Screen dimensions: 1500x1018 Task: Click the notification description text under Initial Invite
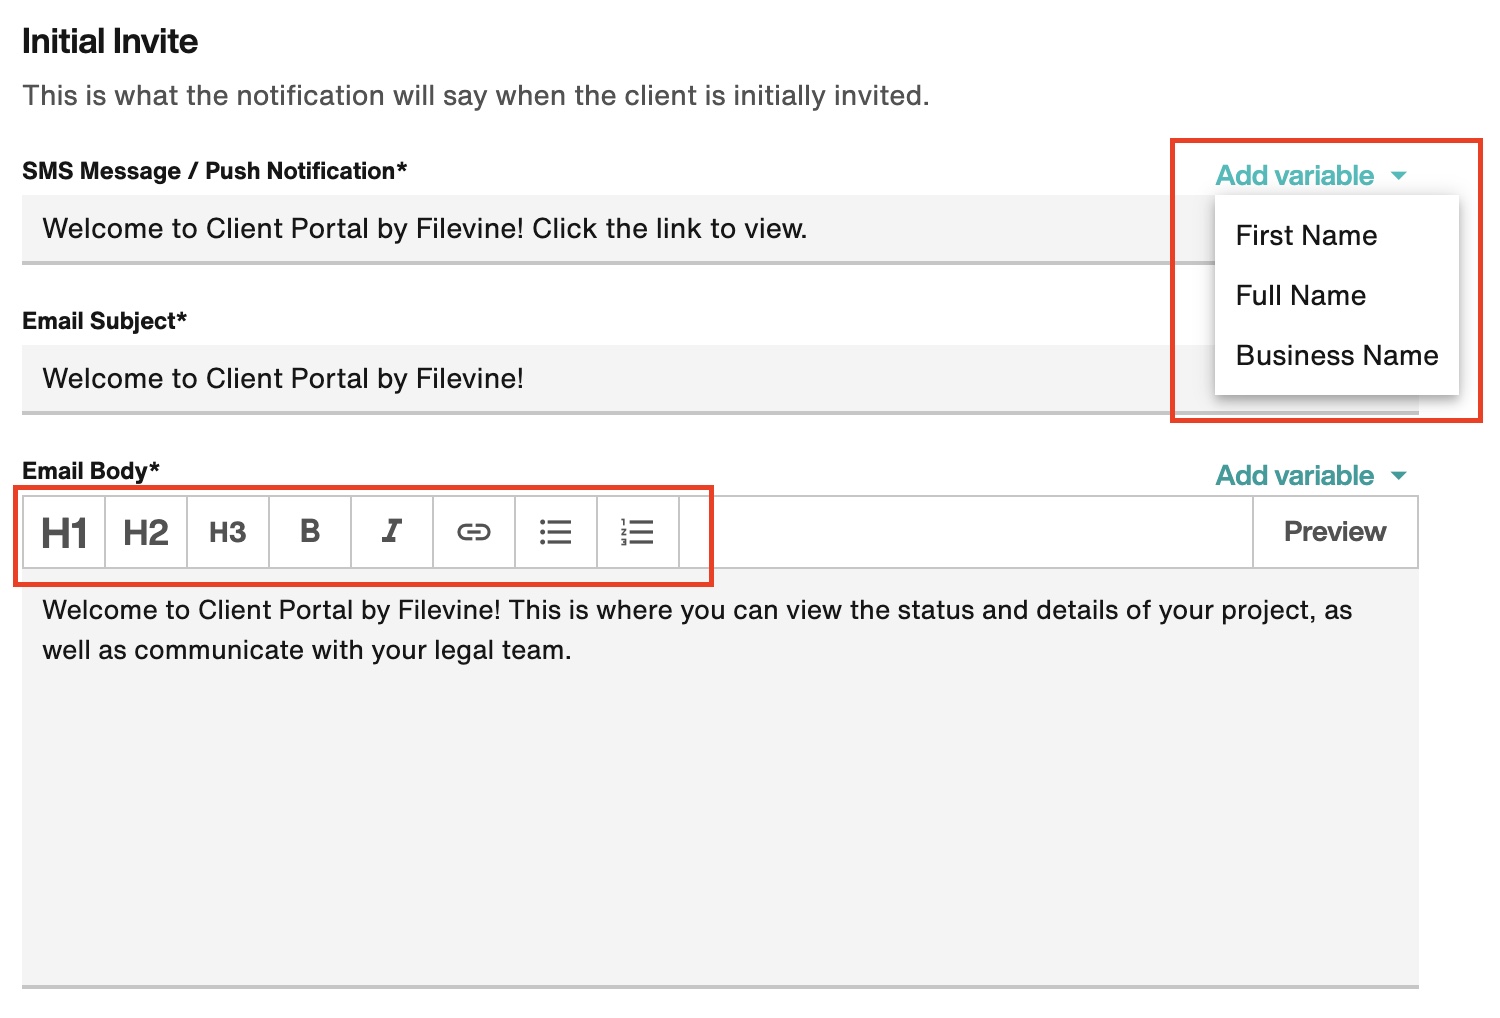click(476, 96)
